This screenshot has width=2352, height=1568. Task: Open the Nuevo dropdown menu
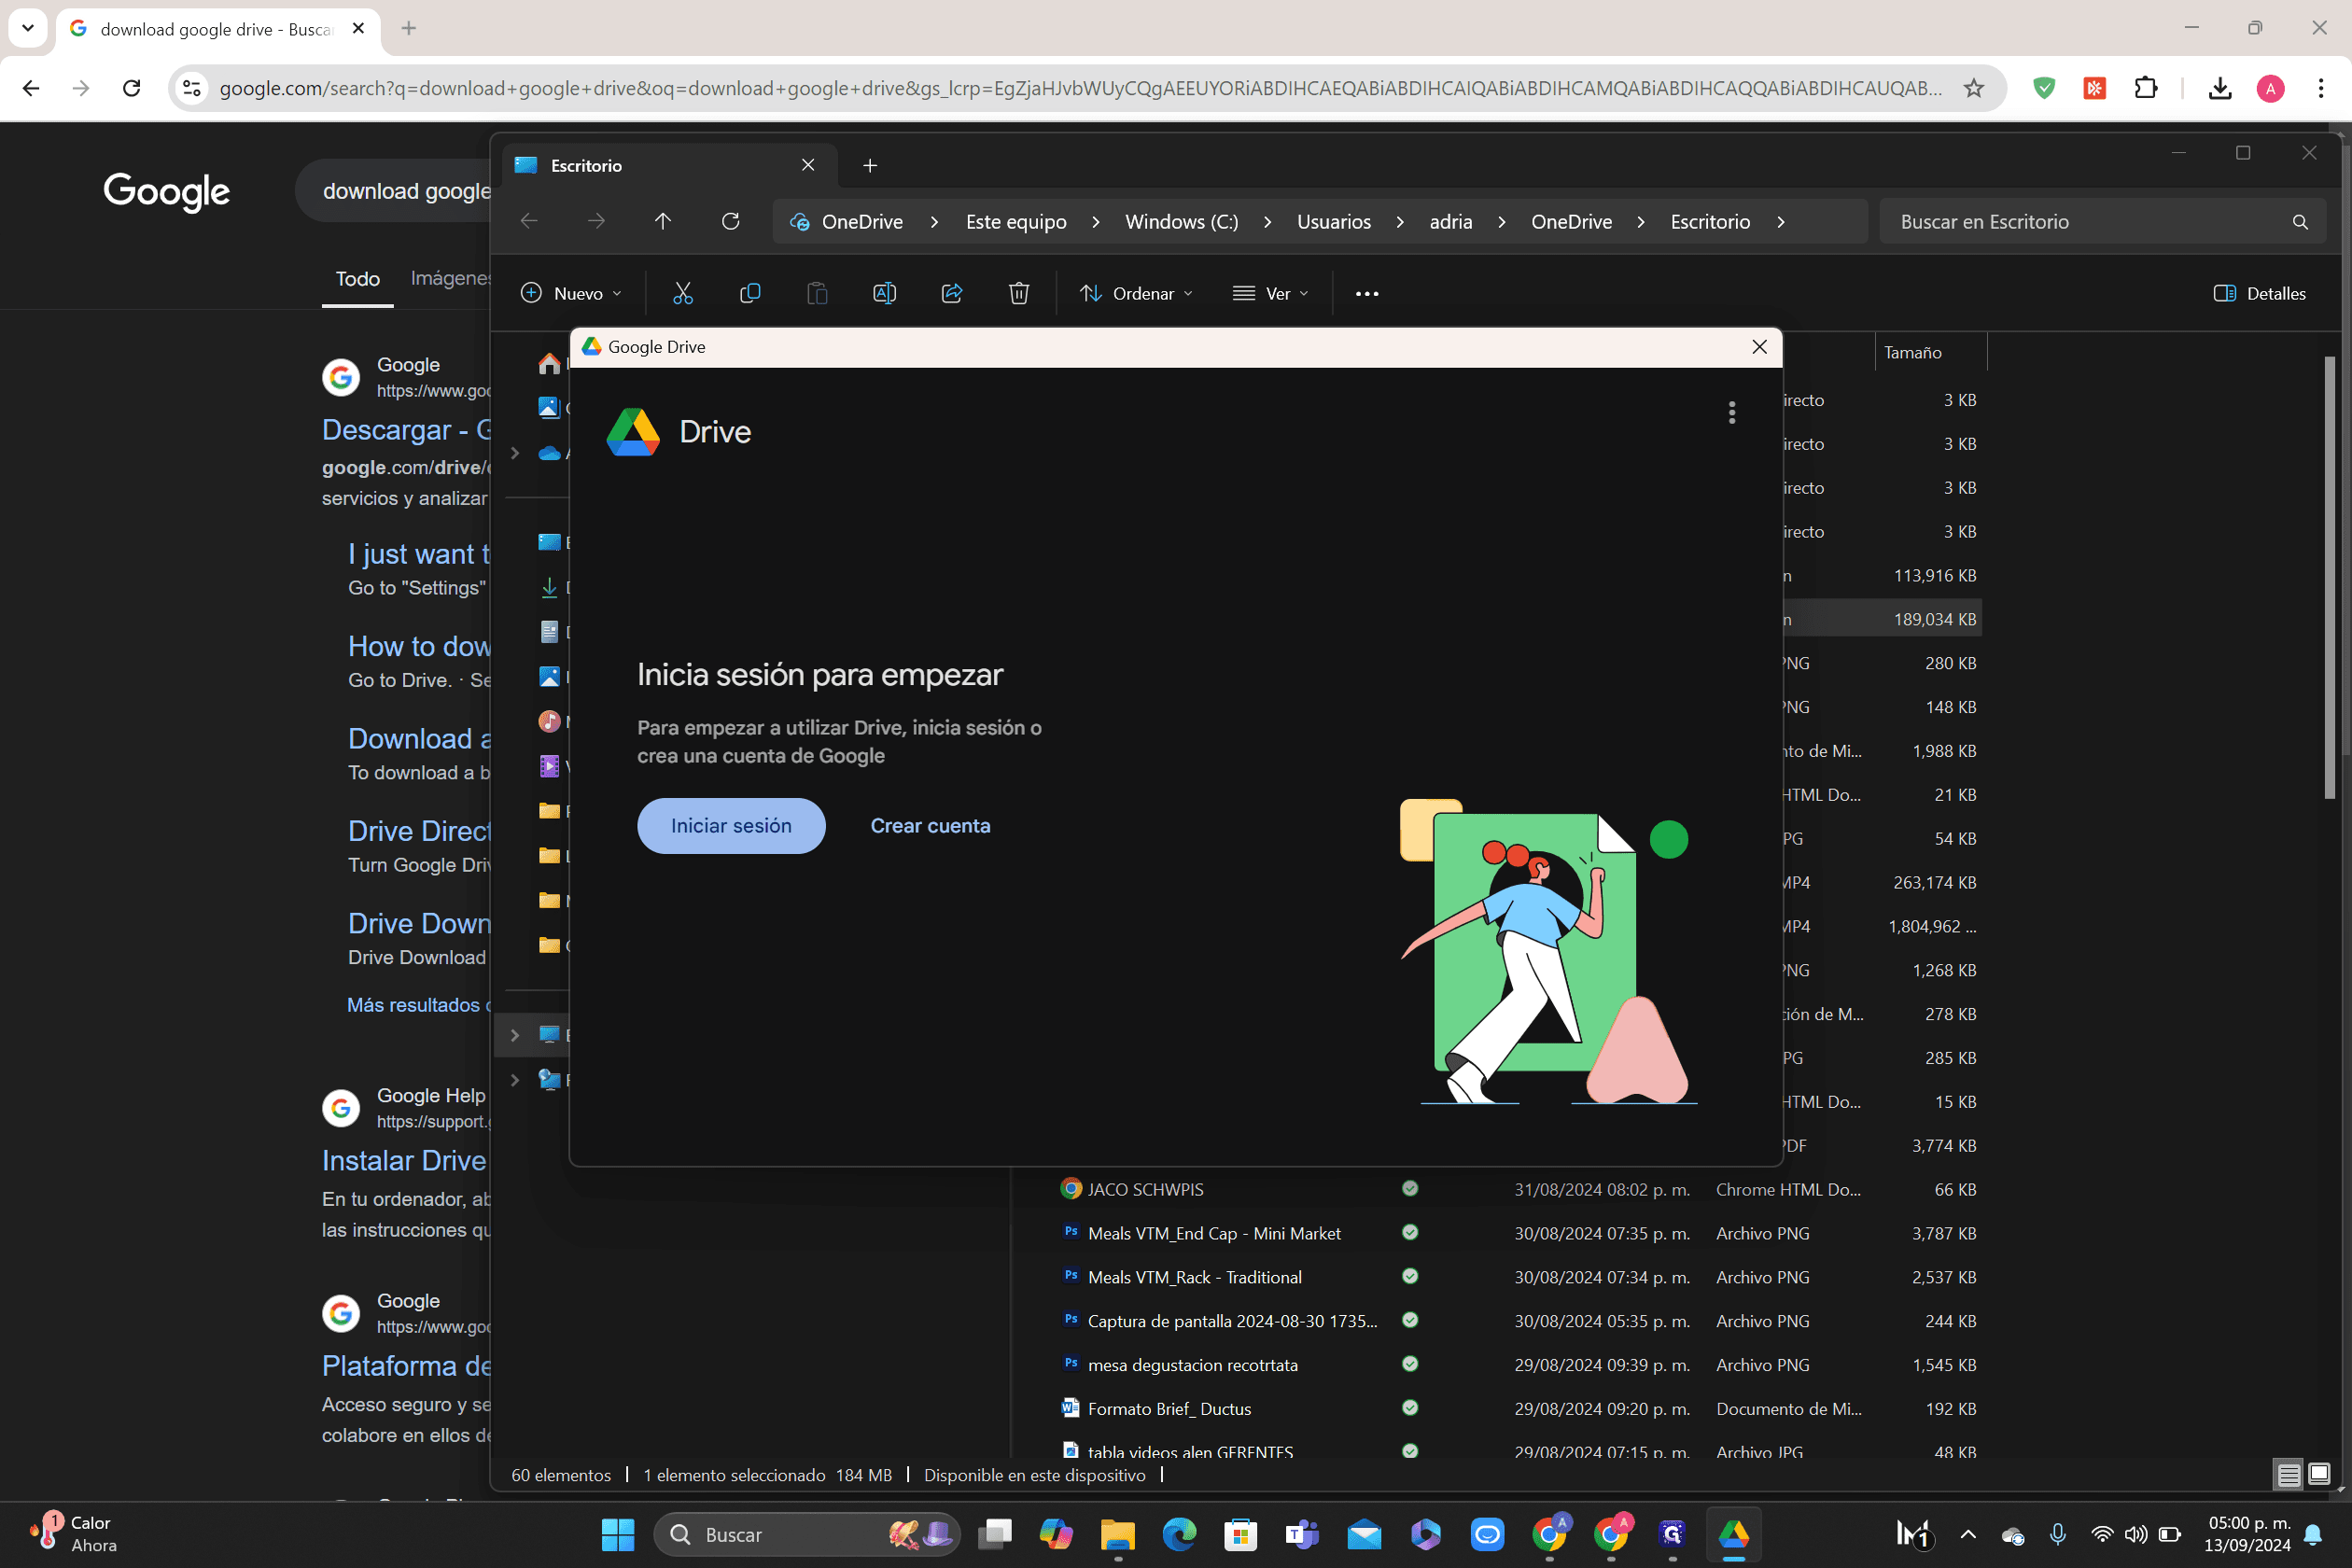pos(572,293)
